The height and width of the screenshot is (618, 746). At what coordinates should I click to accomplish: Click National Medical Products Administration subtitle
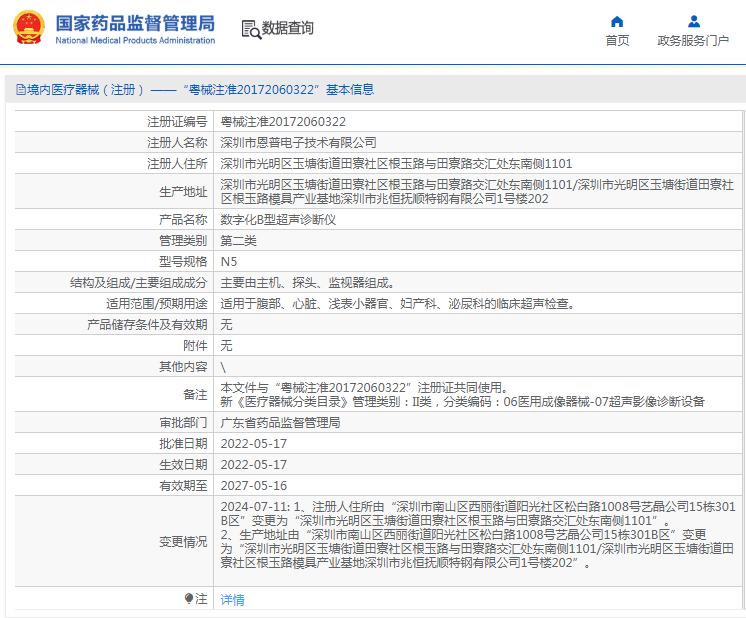[x=135, y=41]
